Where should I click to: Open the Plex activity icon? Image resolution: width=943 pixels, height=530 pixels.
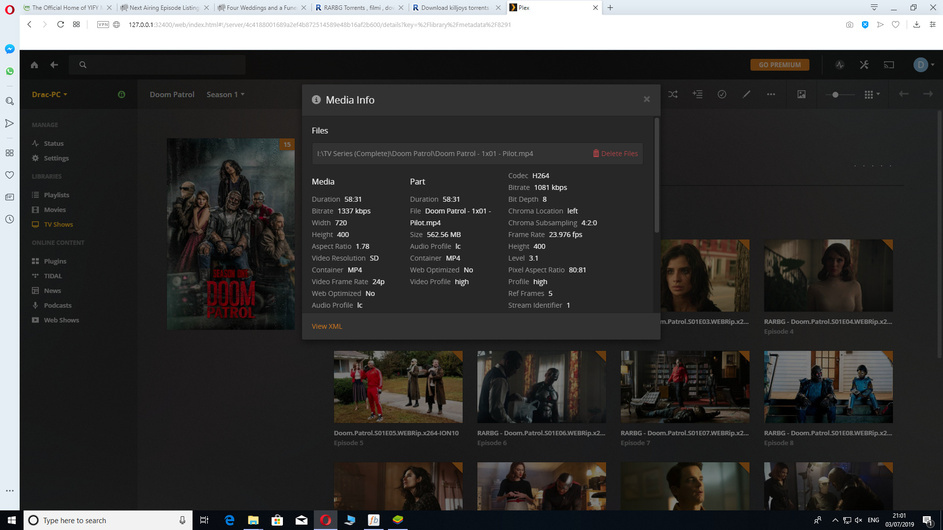pyautogui.click(x=840, y=65)
